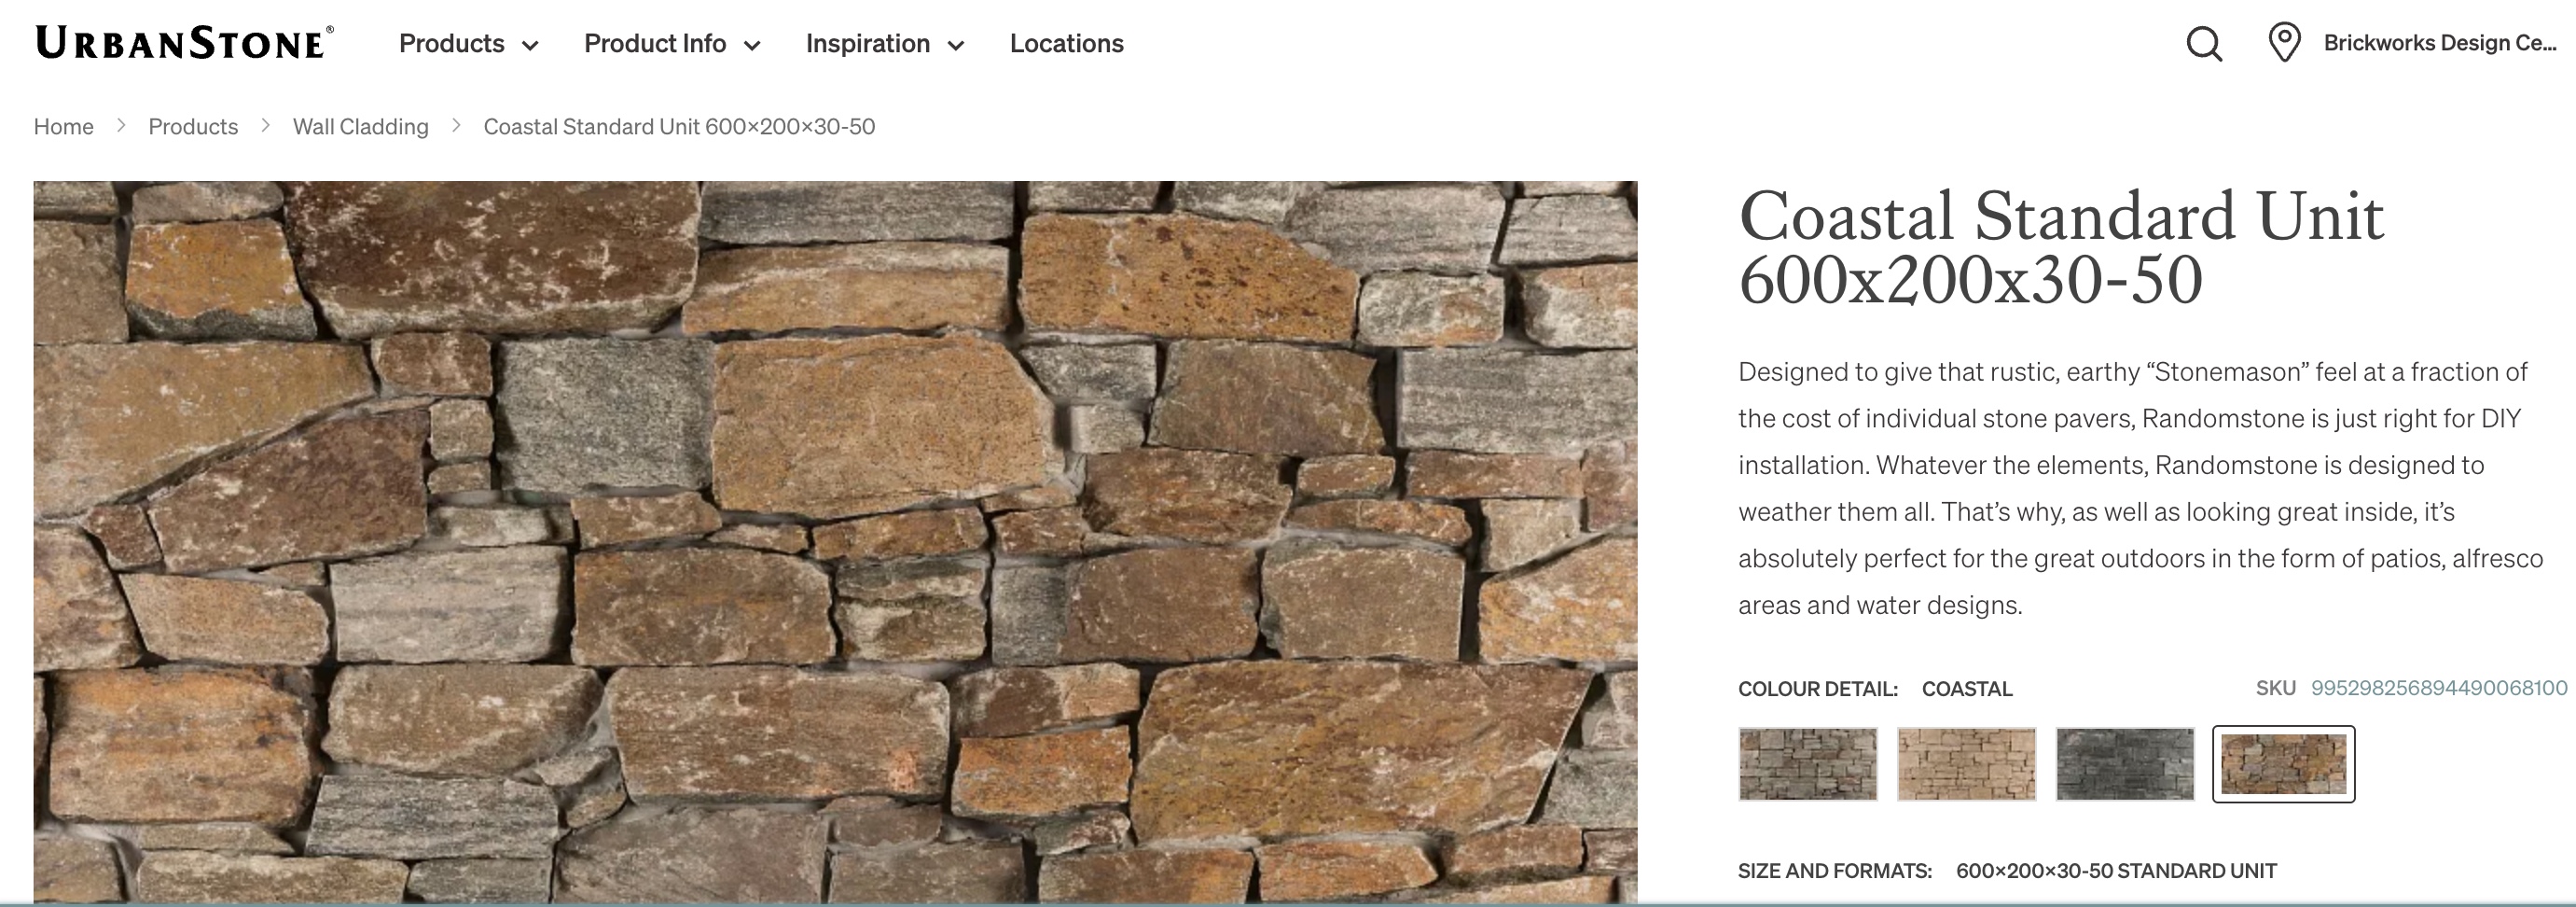Open the Wall Cladding breadcrumb link
The height and width of the screenshot is (907, 2576).
[360, 126]
